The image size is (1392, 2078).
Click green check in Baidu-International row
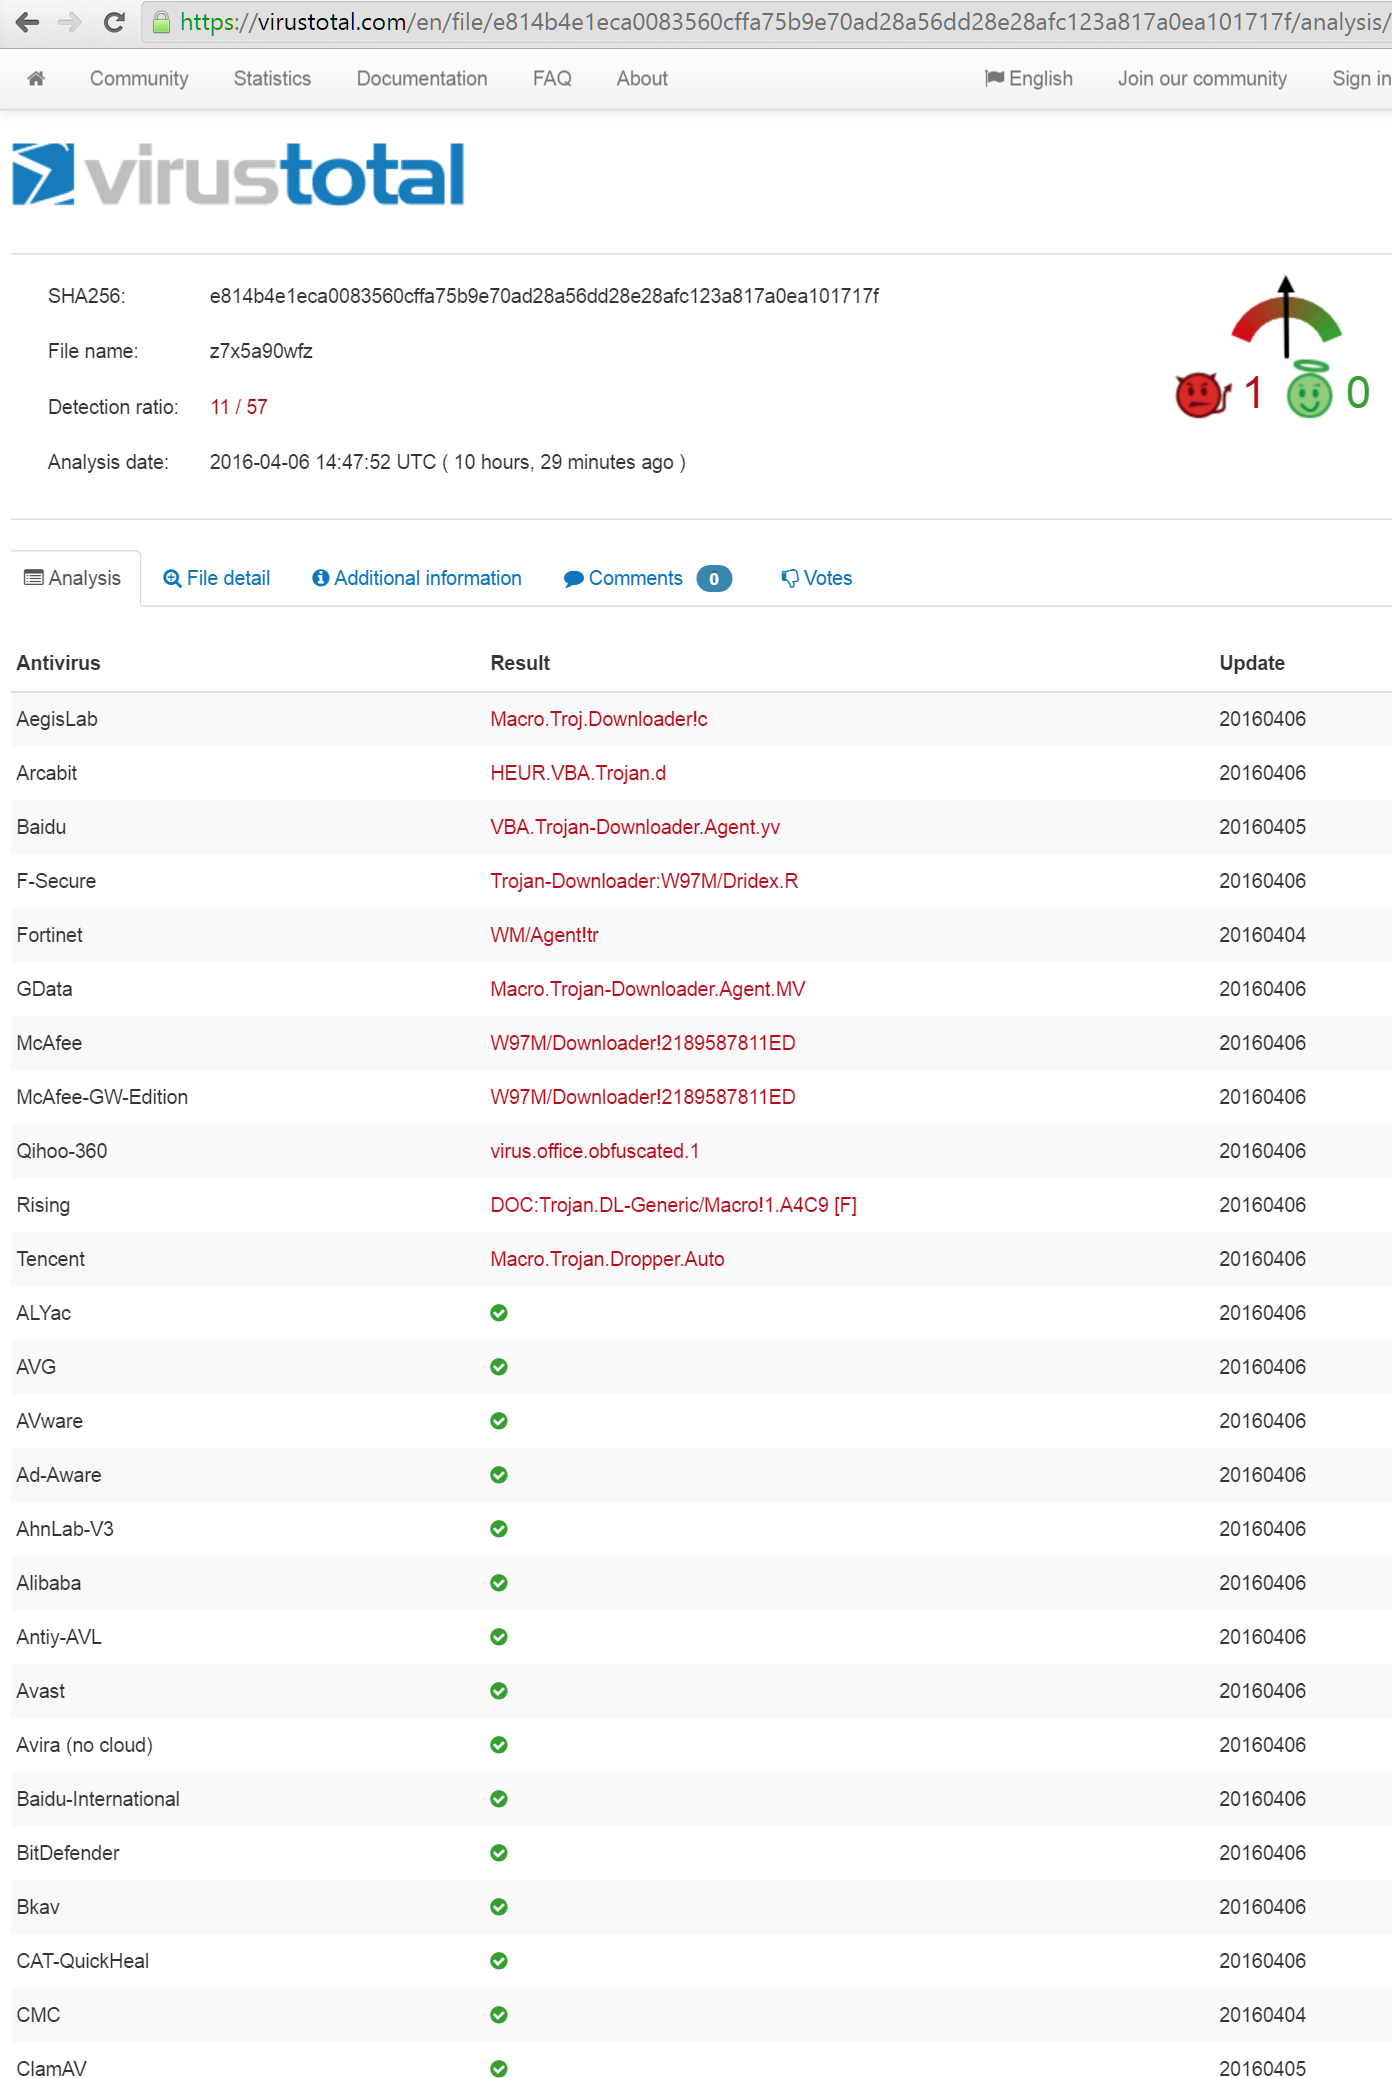(x=499, y=1799)
